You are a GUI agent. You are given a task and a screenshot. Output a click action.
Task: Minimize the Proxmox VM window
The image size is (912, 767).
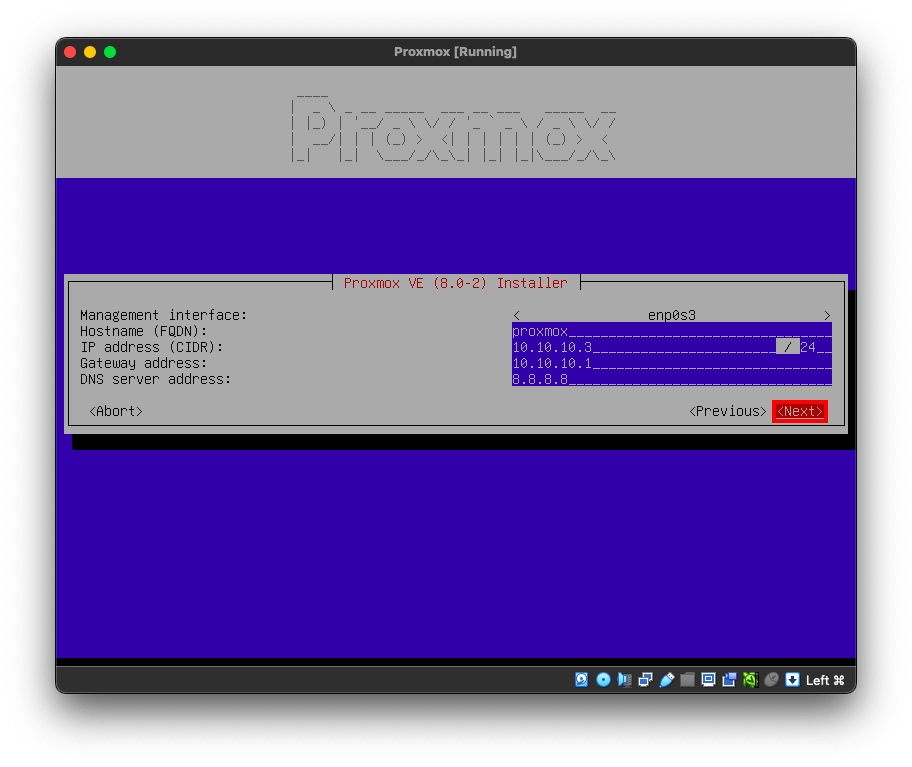click(x=90, y=52)
